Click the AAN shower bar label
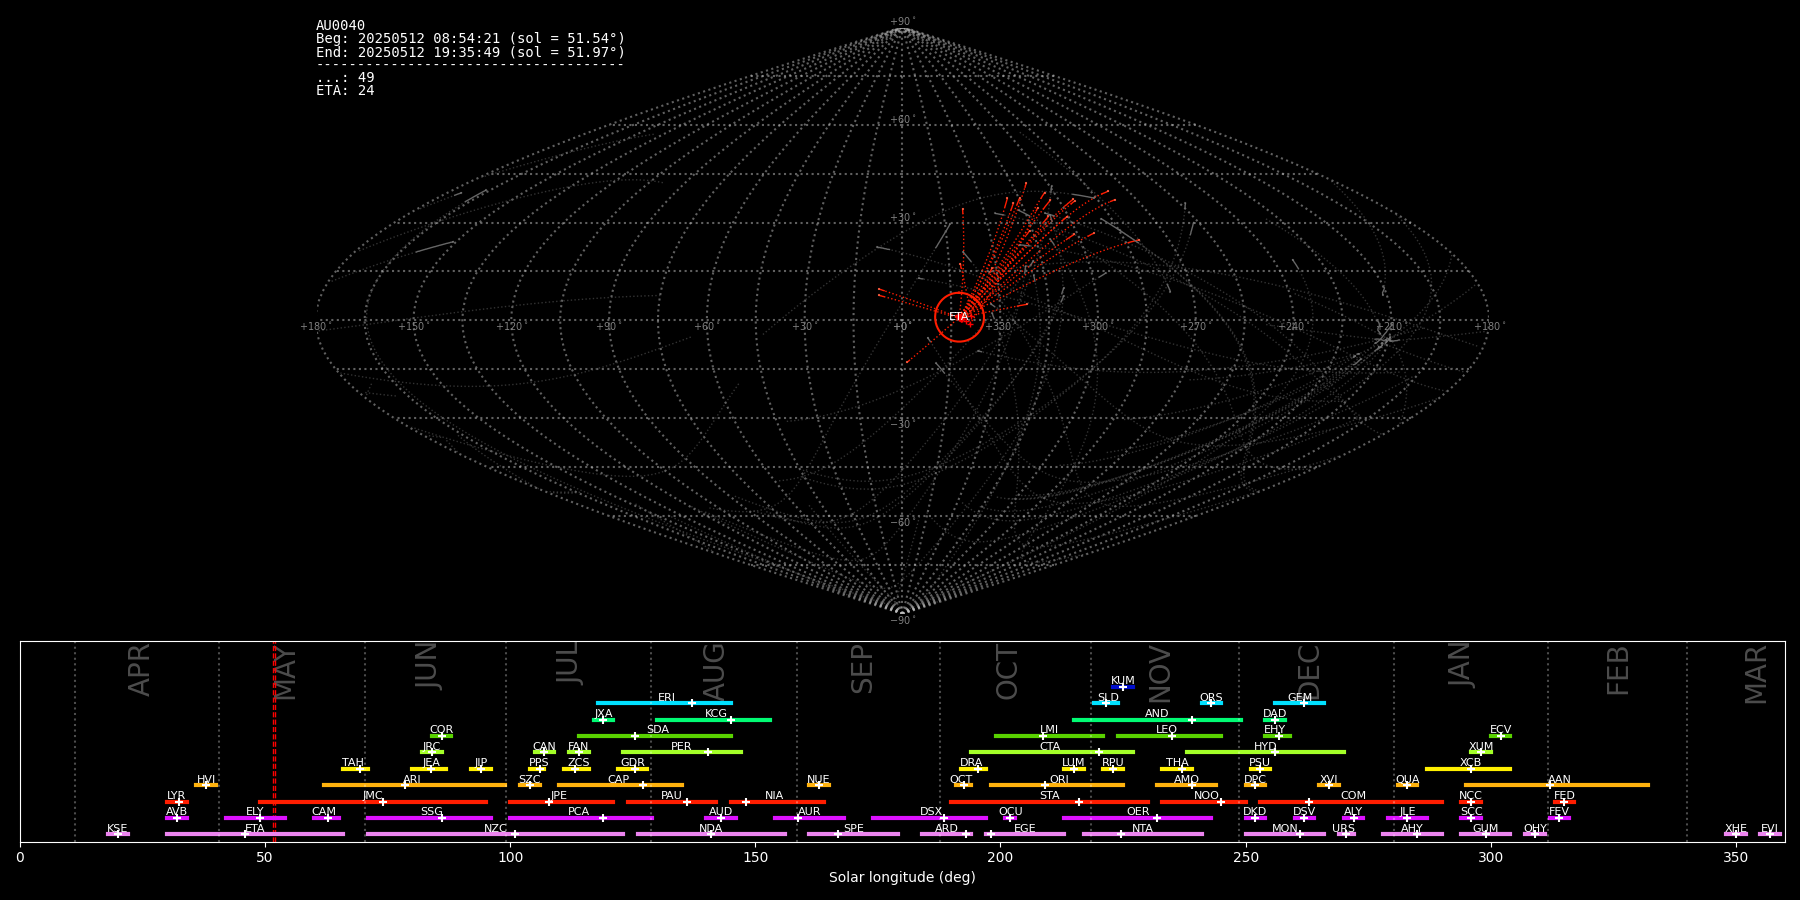Viewport: 1800px width, 900px height. pyautogui.click(x=1560, y=780)
